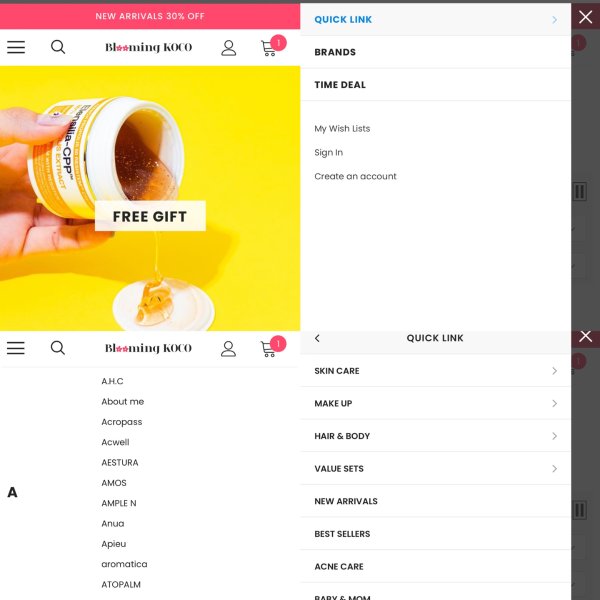Go back using arrow beside QUICK LINK title
The width and height of the screenshot is (600, 600).
point(317,338)
